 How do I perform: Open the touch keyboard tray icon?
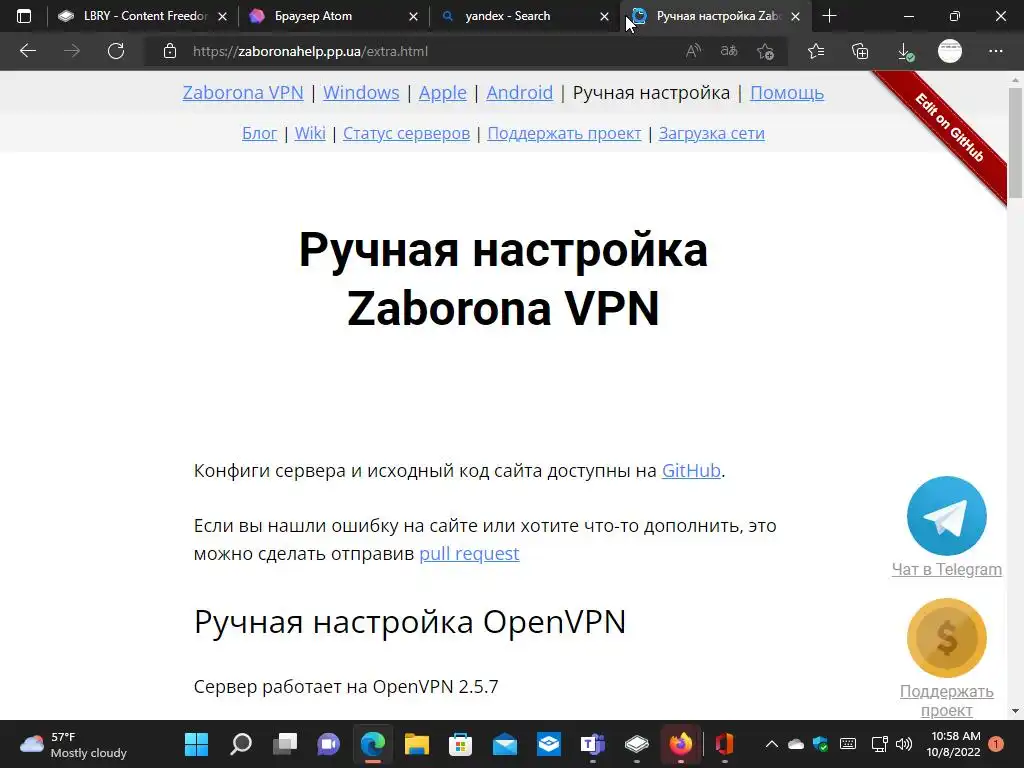(848, 744)
